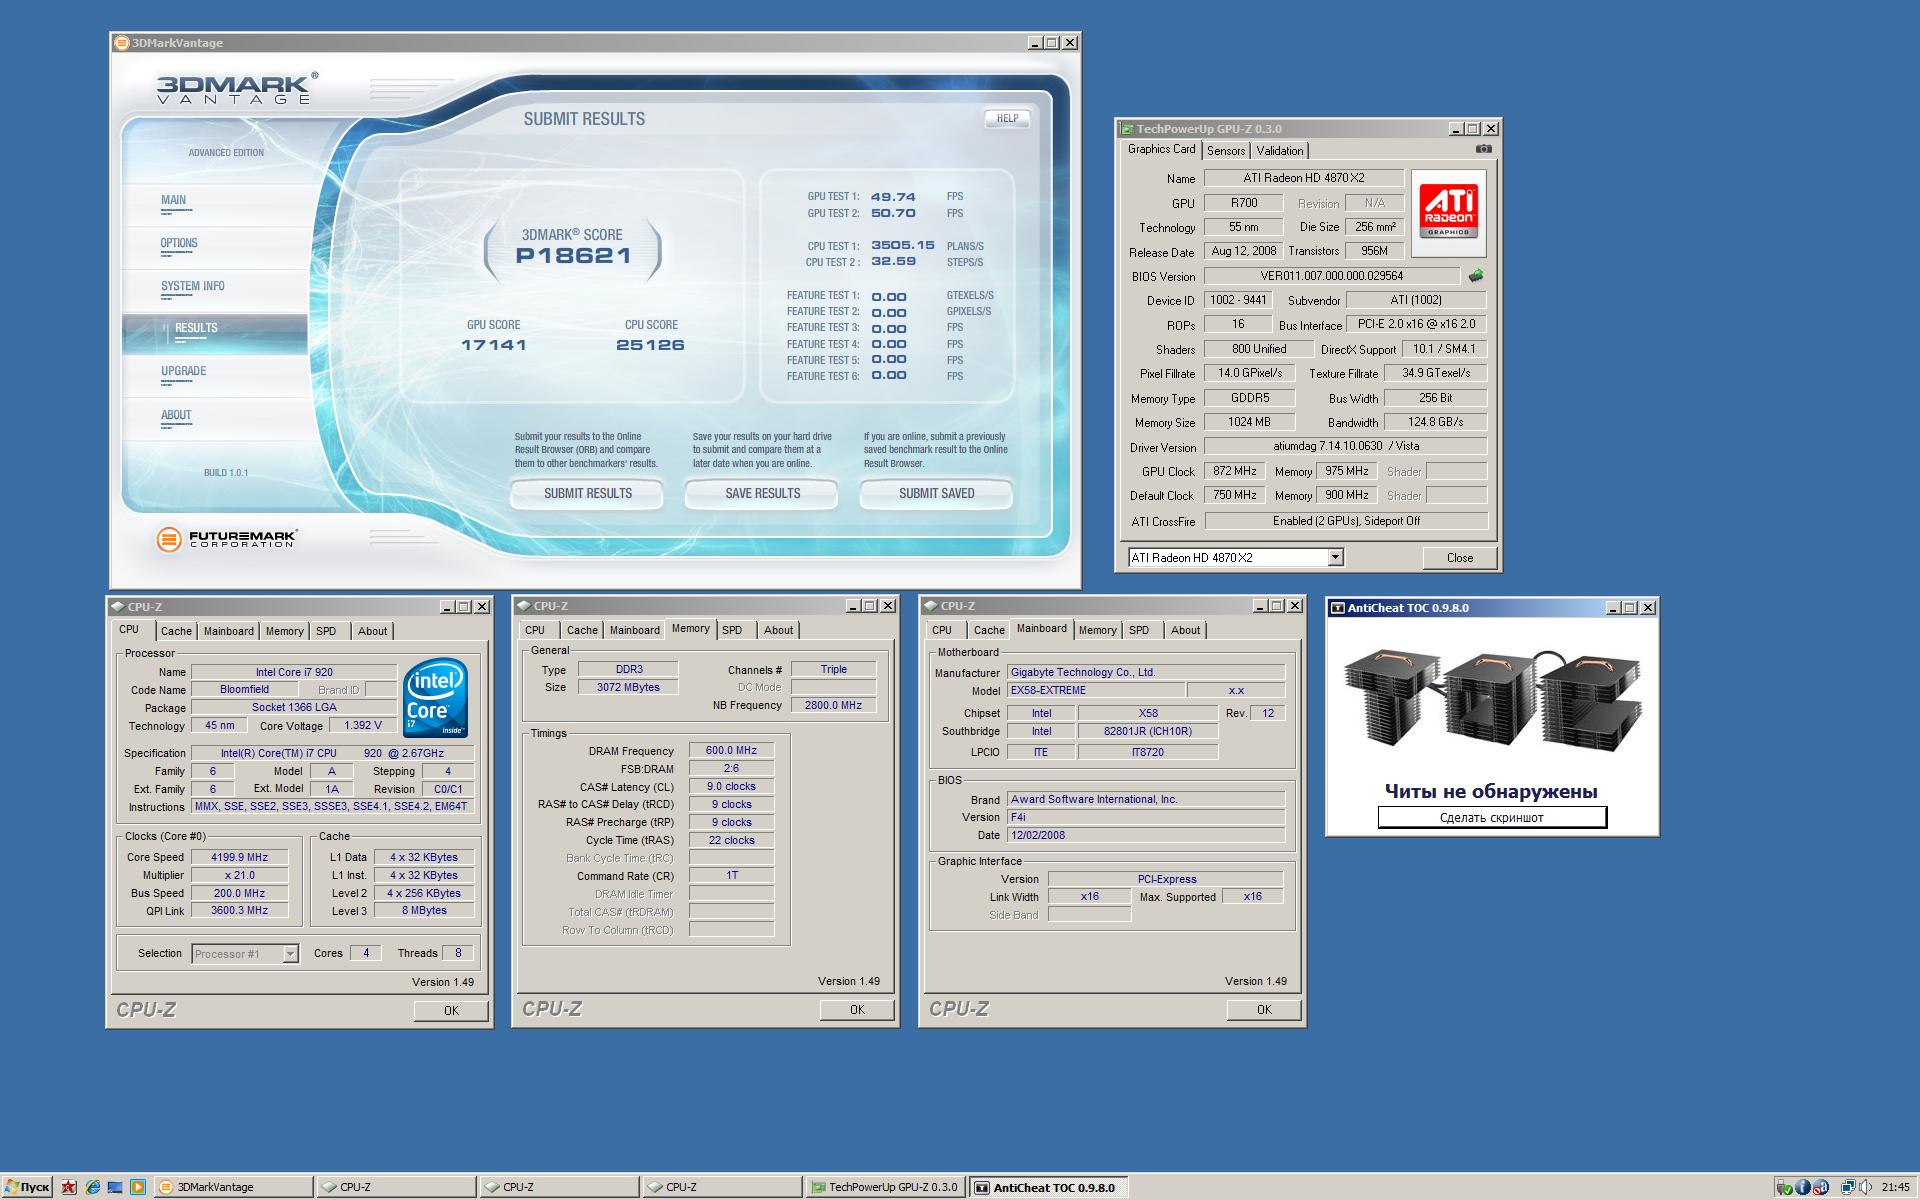The width and height of the screenshot is (1920, 1200).
Task: Click the 3DMark Vantage title logo
Action: tap(237, 87)
